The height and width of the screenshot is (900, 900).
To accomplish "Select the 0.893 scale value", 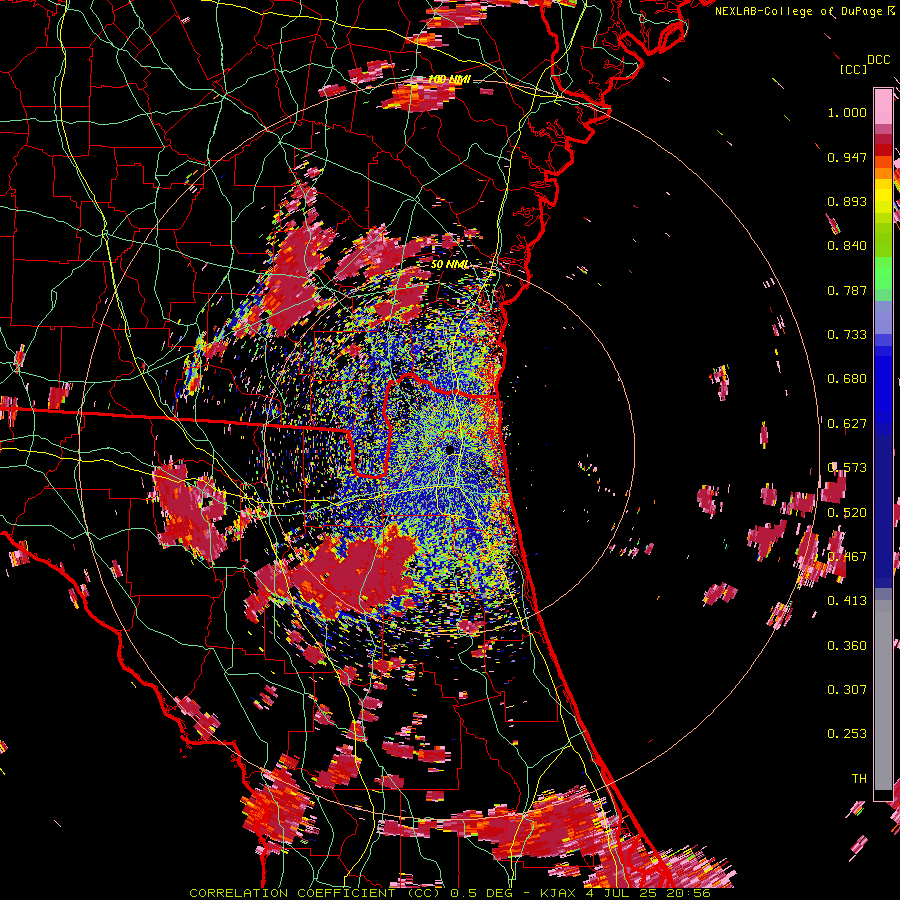I will tap(847, 201).
